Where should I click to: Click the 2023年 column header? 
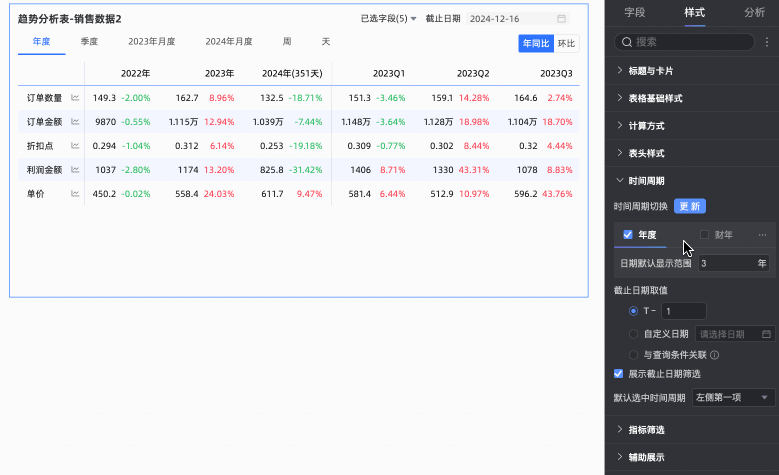tap(220, 74)
